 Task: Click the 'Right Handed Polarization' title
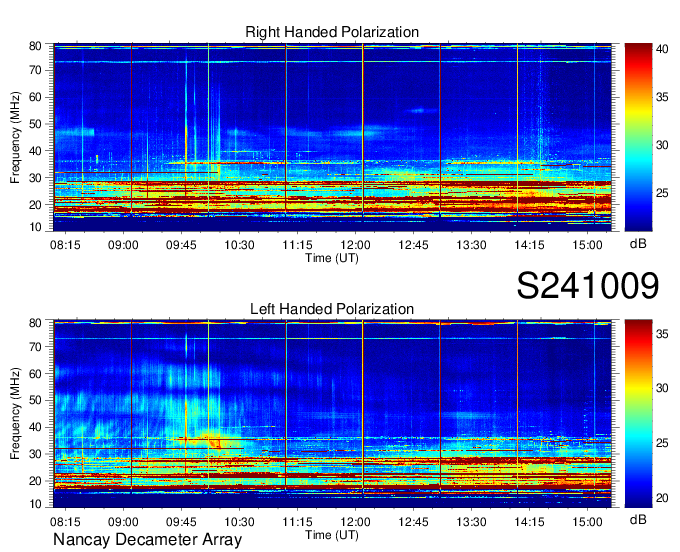(332, 32)
